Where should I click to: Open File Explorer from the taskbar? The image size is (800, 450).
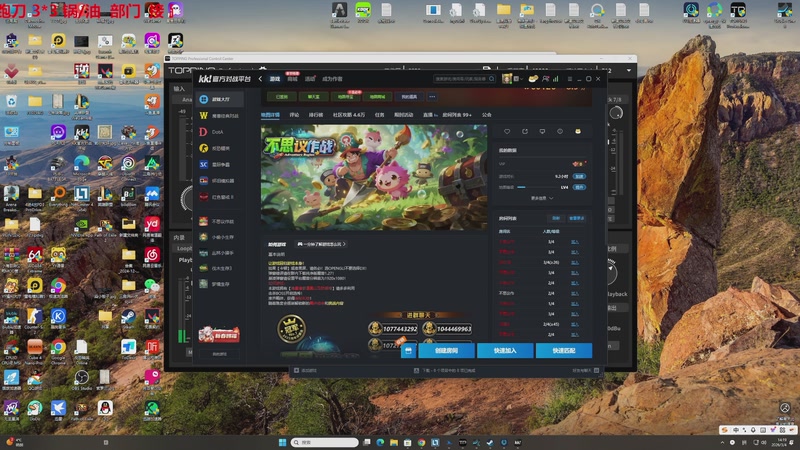(x=394, y=442)
